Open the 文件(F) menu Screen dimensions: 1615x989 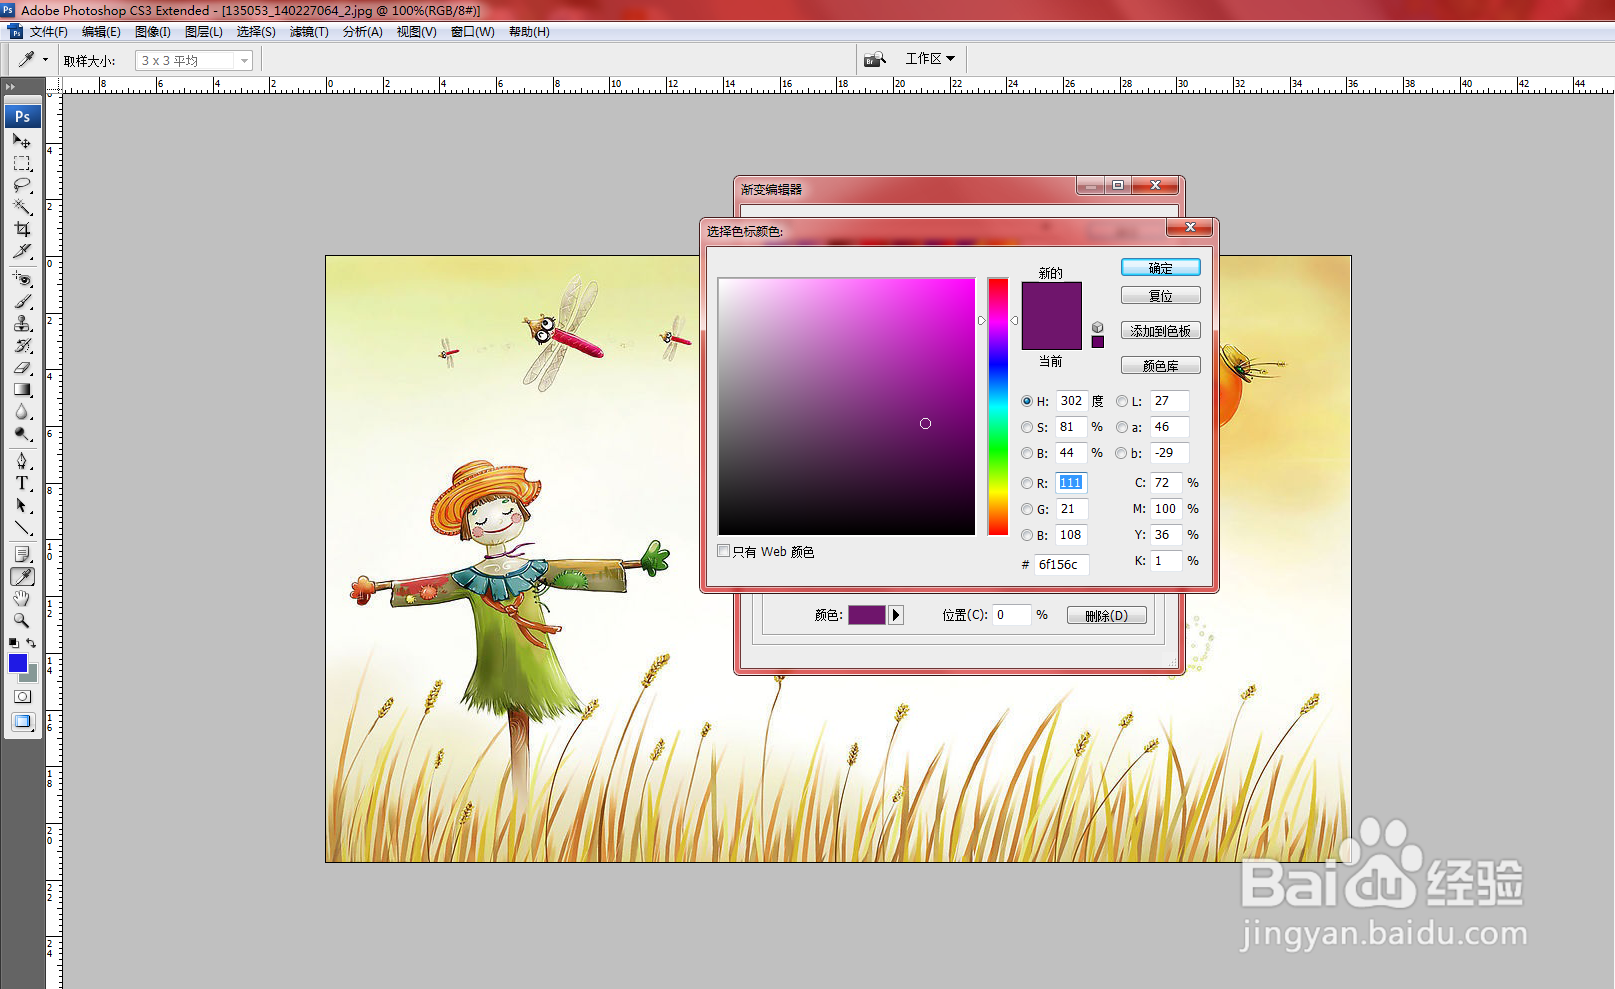coord(49,32)
